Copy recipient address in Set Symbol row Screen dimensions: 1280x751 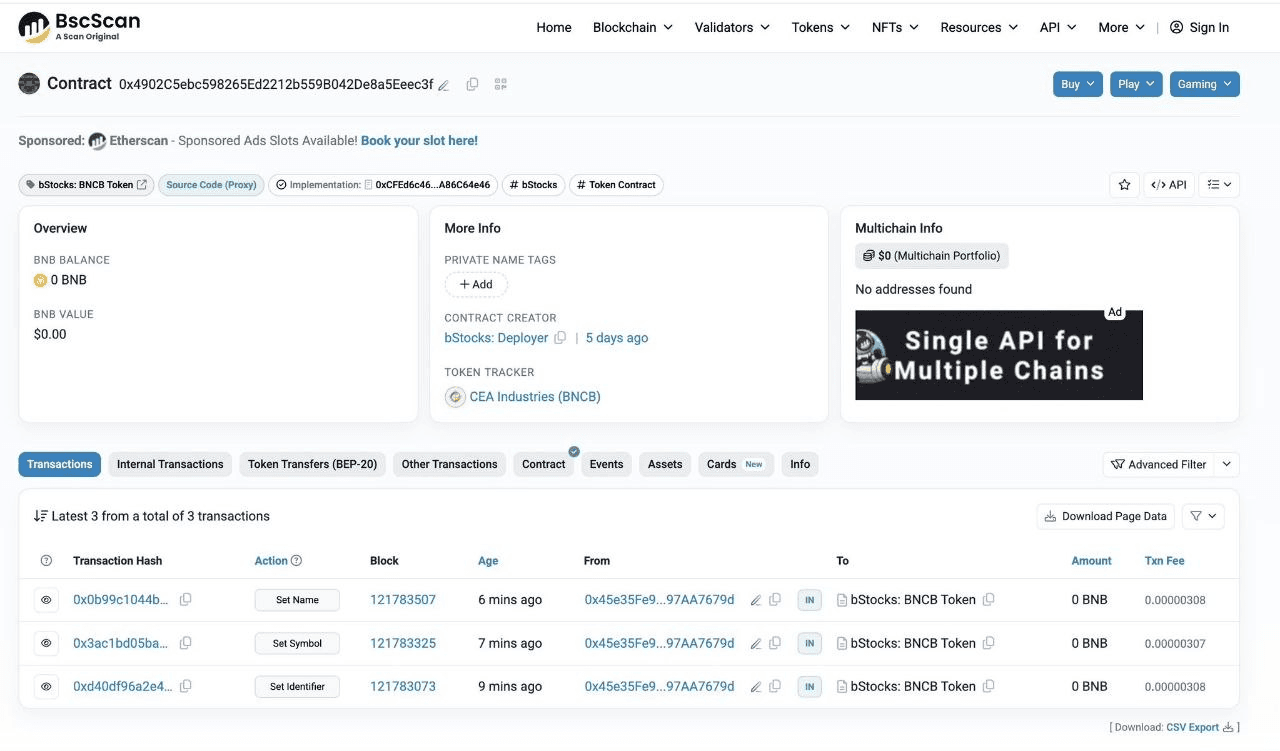(x=988, y=643)
